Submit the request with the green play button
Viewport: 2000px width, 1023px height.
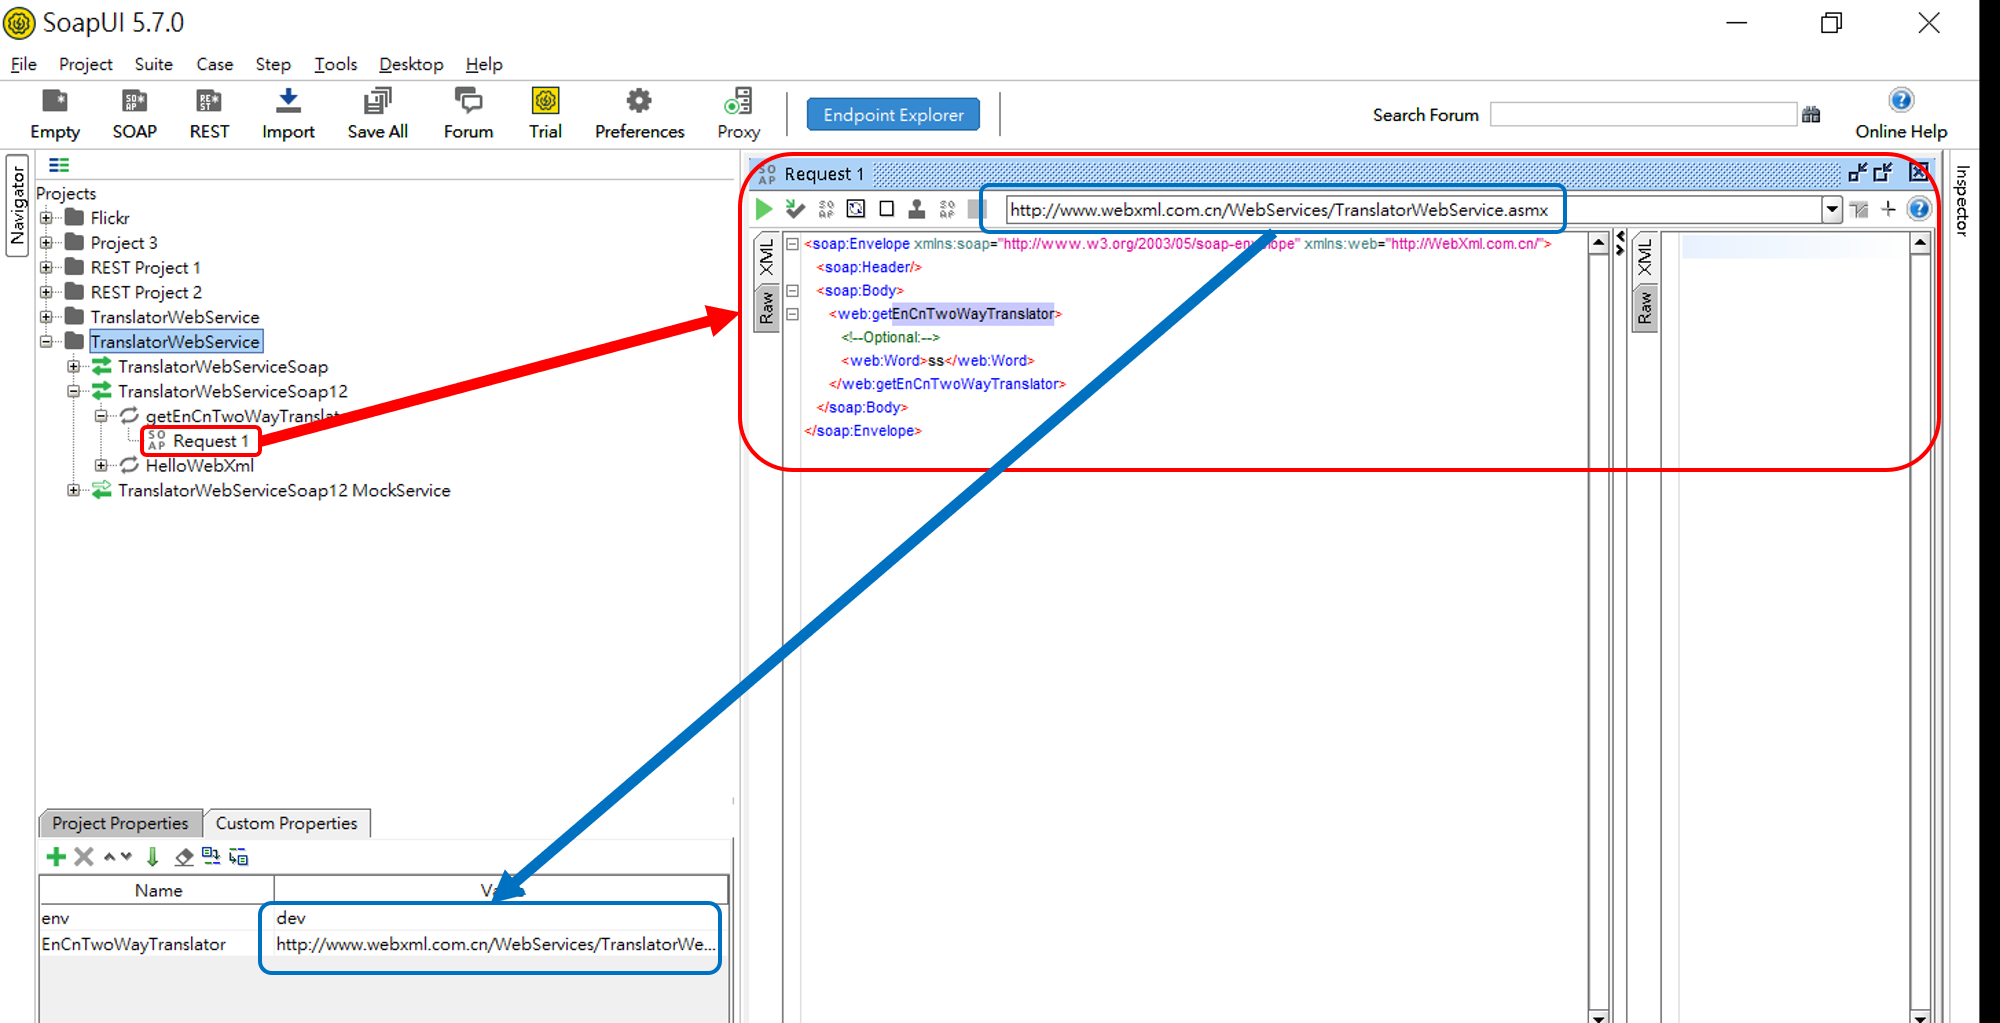pos(764,209)
